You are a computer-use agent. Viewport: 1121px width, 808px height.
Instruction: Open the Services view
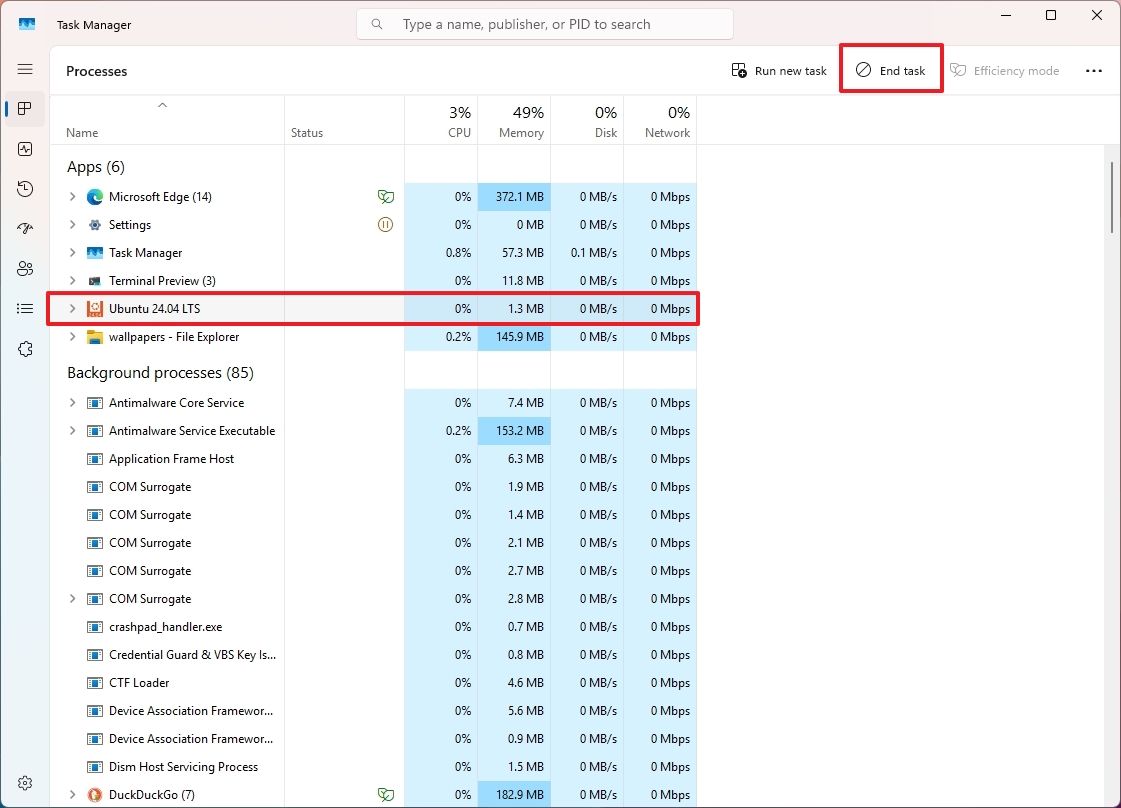click(25, 348)
